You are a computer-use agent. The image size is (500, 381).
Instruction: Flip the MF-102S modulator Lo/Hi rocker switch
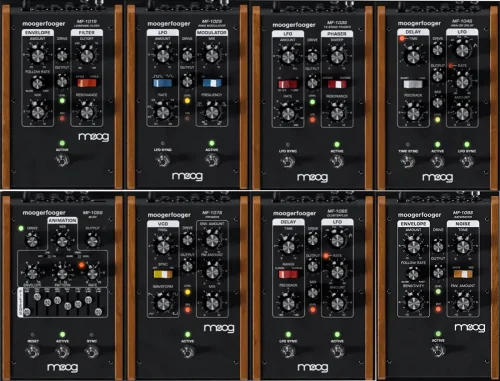pos(212,83)
